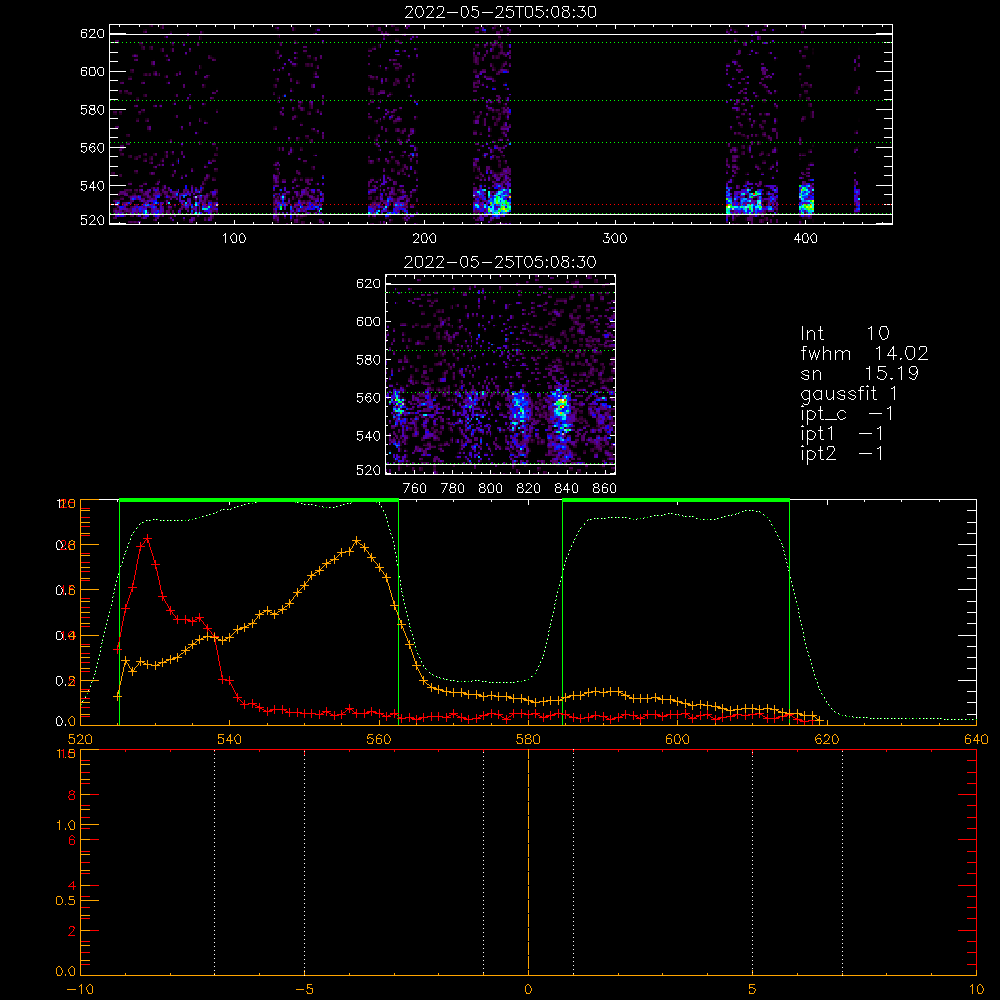
Task: Click the orange dashed vertical line at zero
Action: click(528, 862)
